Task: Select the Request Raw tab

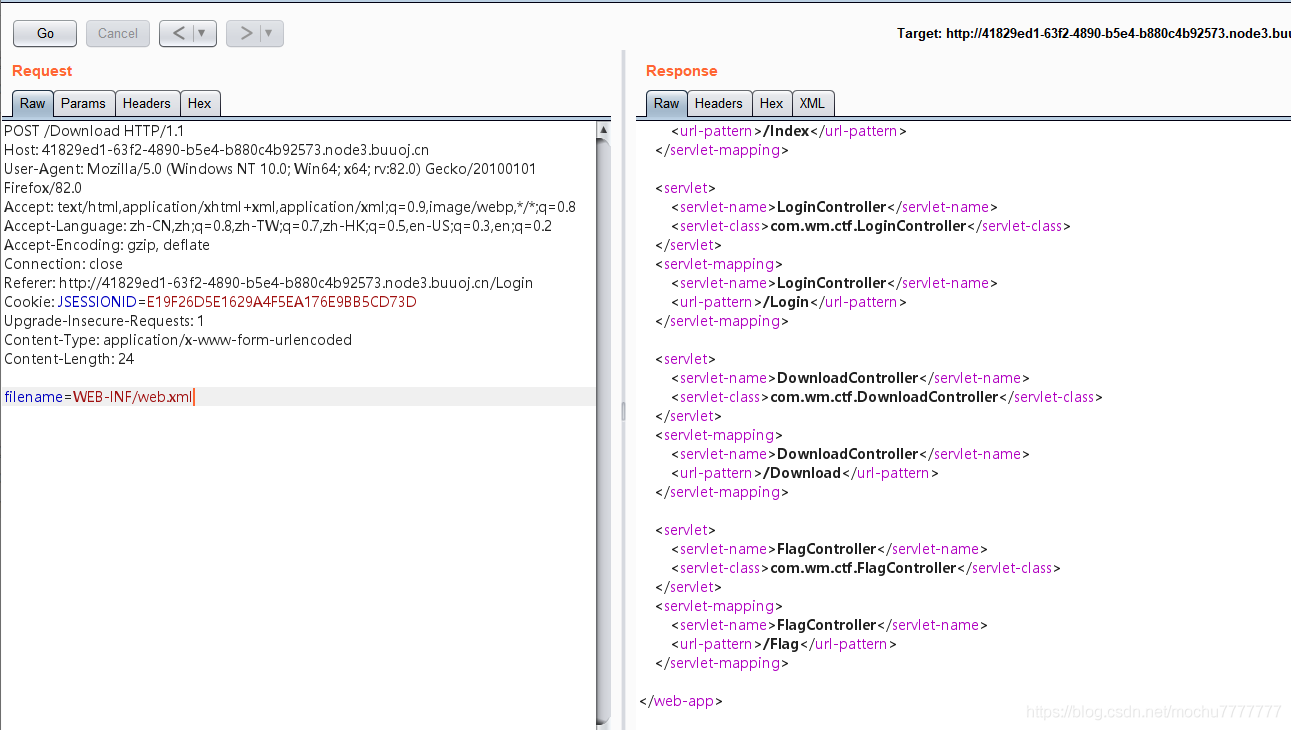Action: (33, 103)
